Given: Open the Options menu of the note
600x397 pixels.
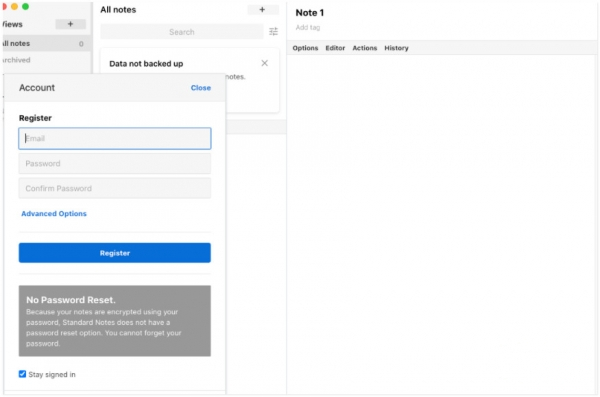Looking at the screenshot, I should pyautogui.click(x=305, y=48).
